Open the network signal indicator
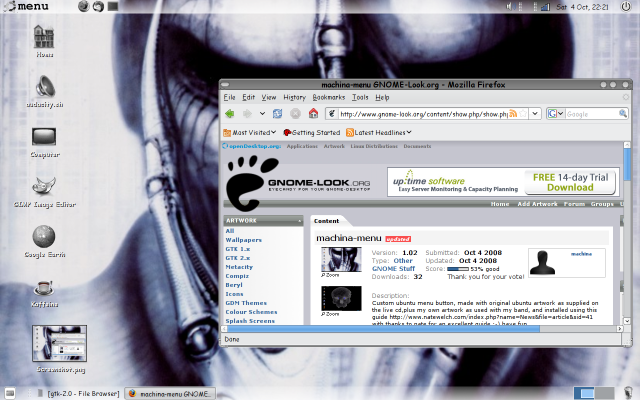This screenshot has height=400, width=640. (545, 7)
